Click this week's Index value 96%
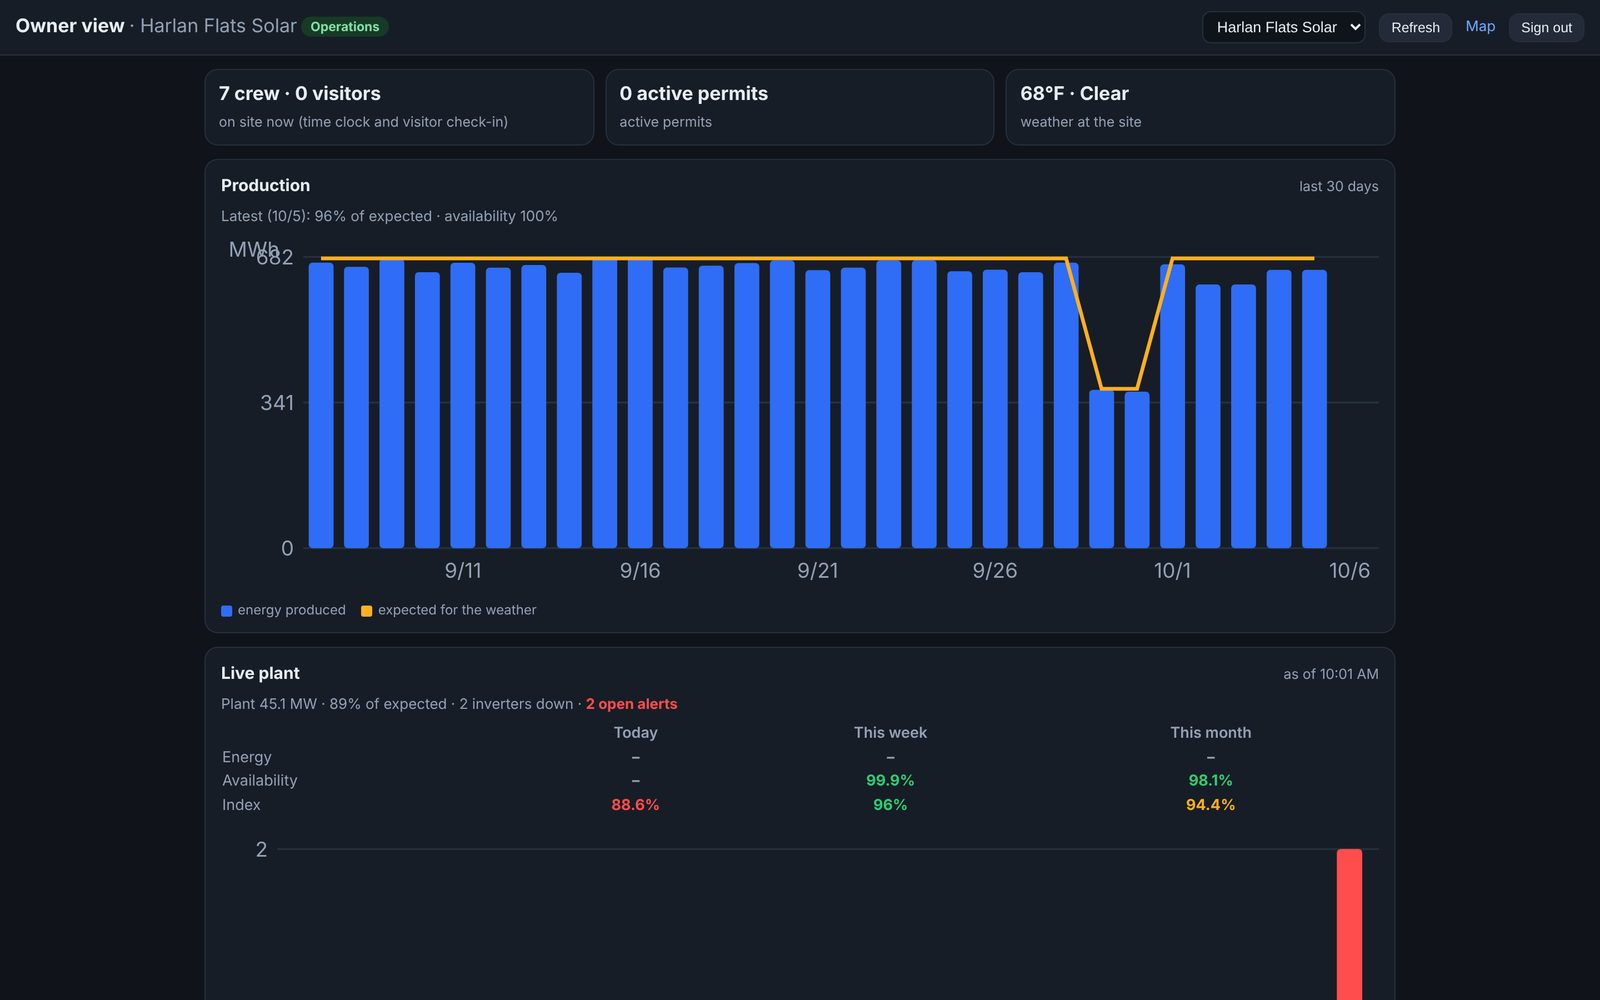Screen dimensions: 1600x1000 click(890, 805)
